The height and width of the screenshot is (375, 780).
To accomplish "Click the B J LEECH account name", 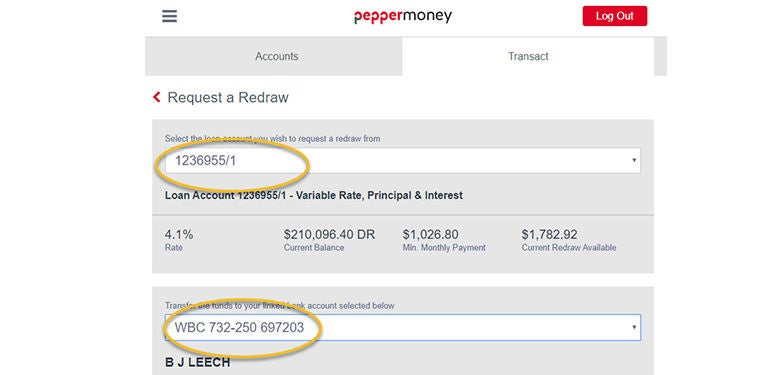I will click(197, 363).
